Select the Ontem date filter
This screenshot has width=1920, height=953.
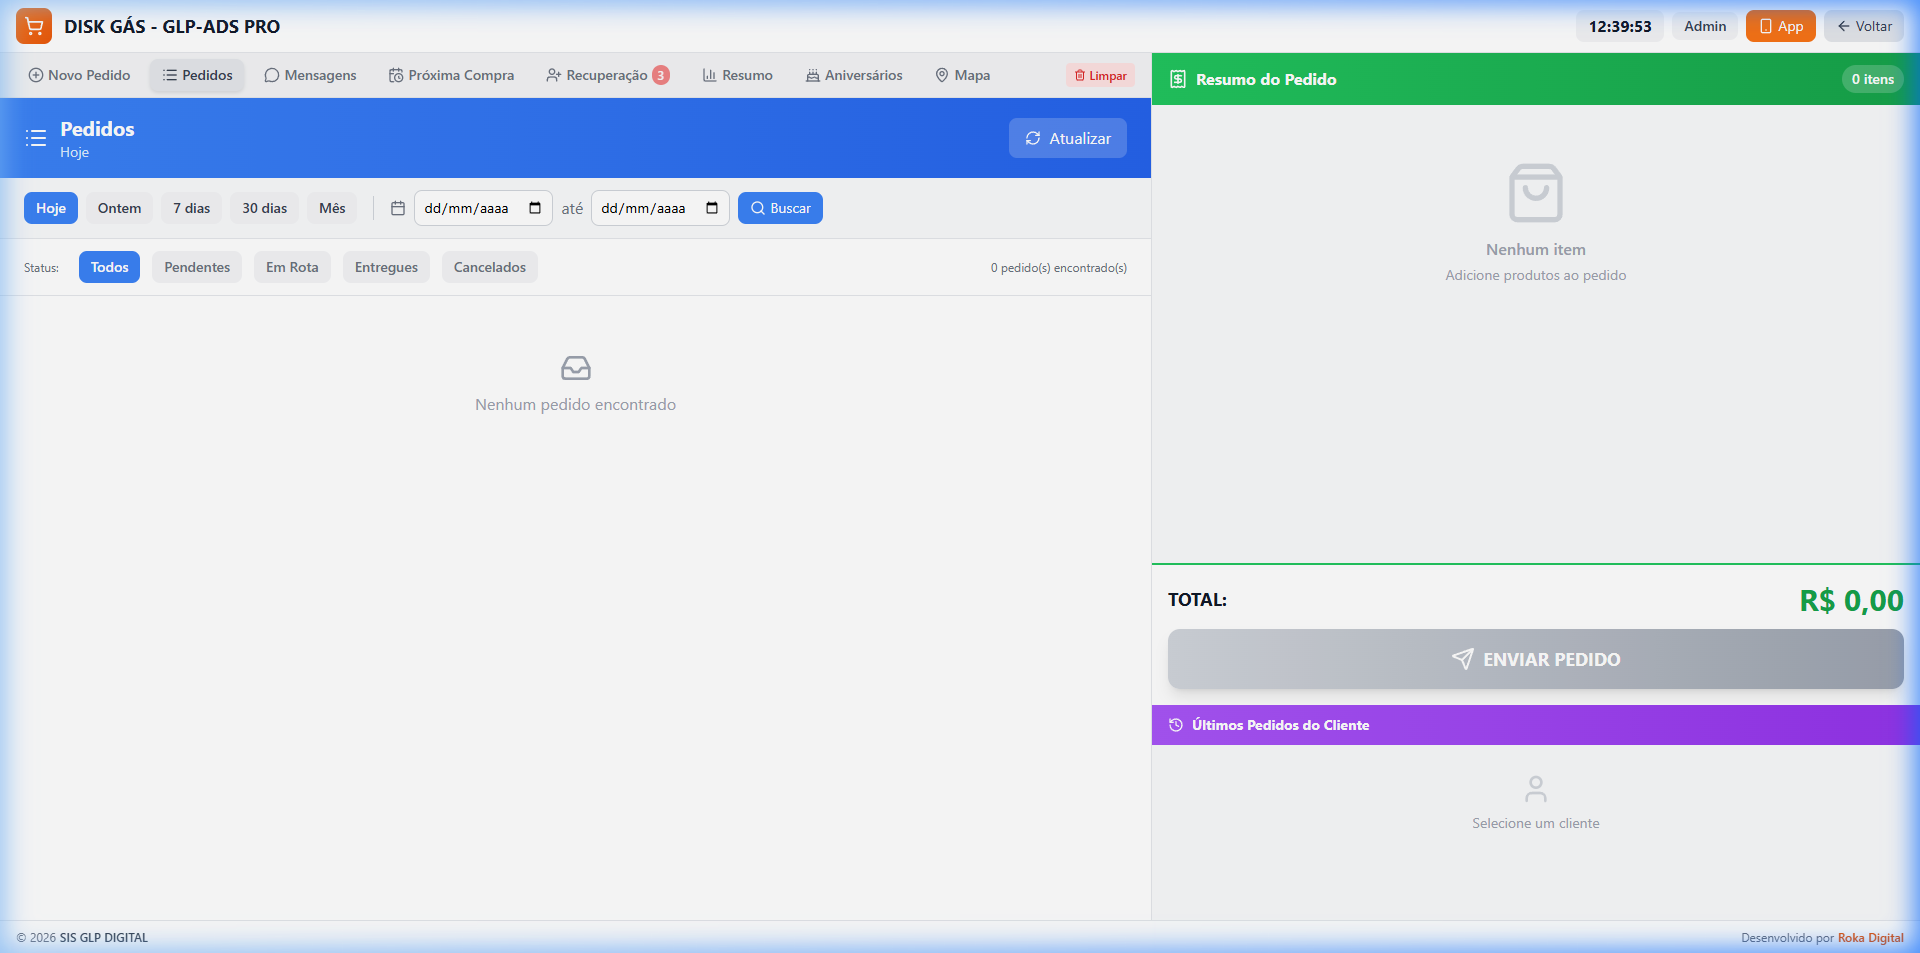point(119,208)
